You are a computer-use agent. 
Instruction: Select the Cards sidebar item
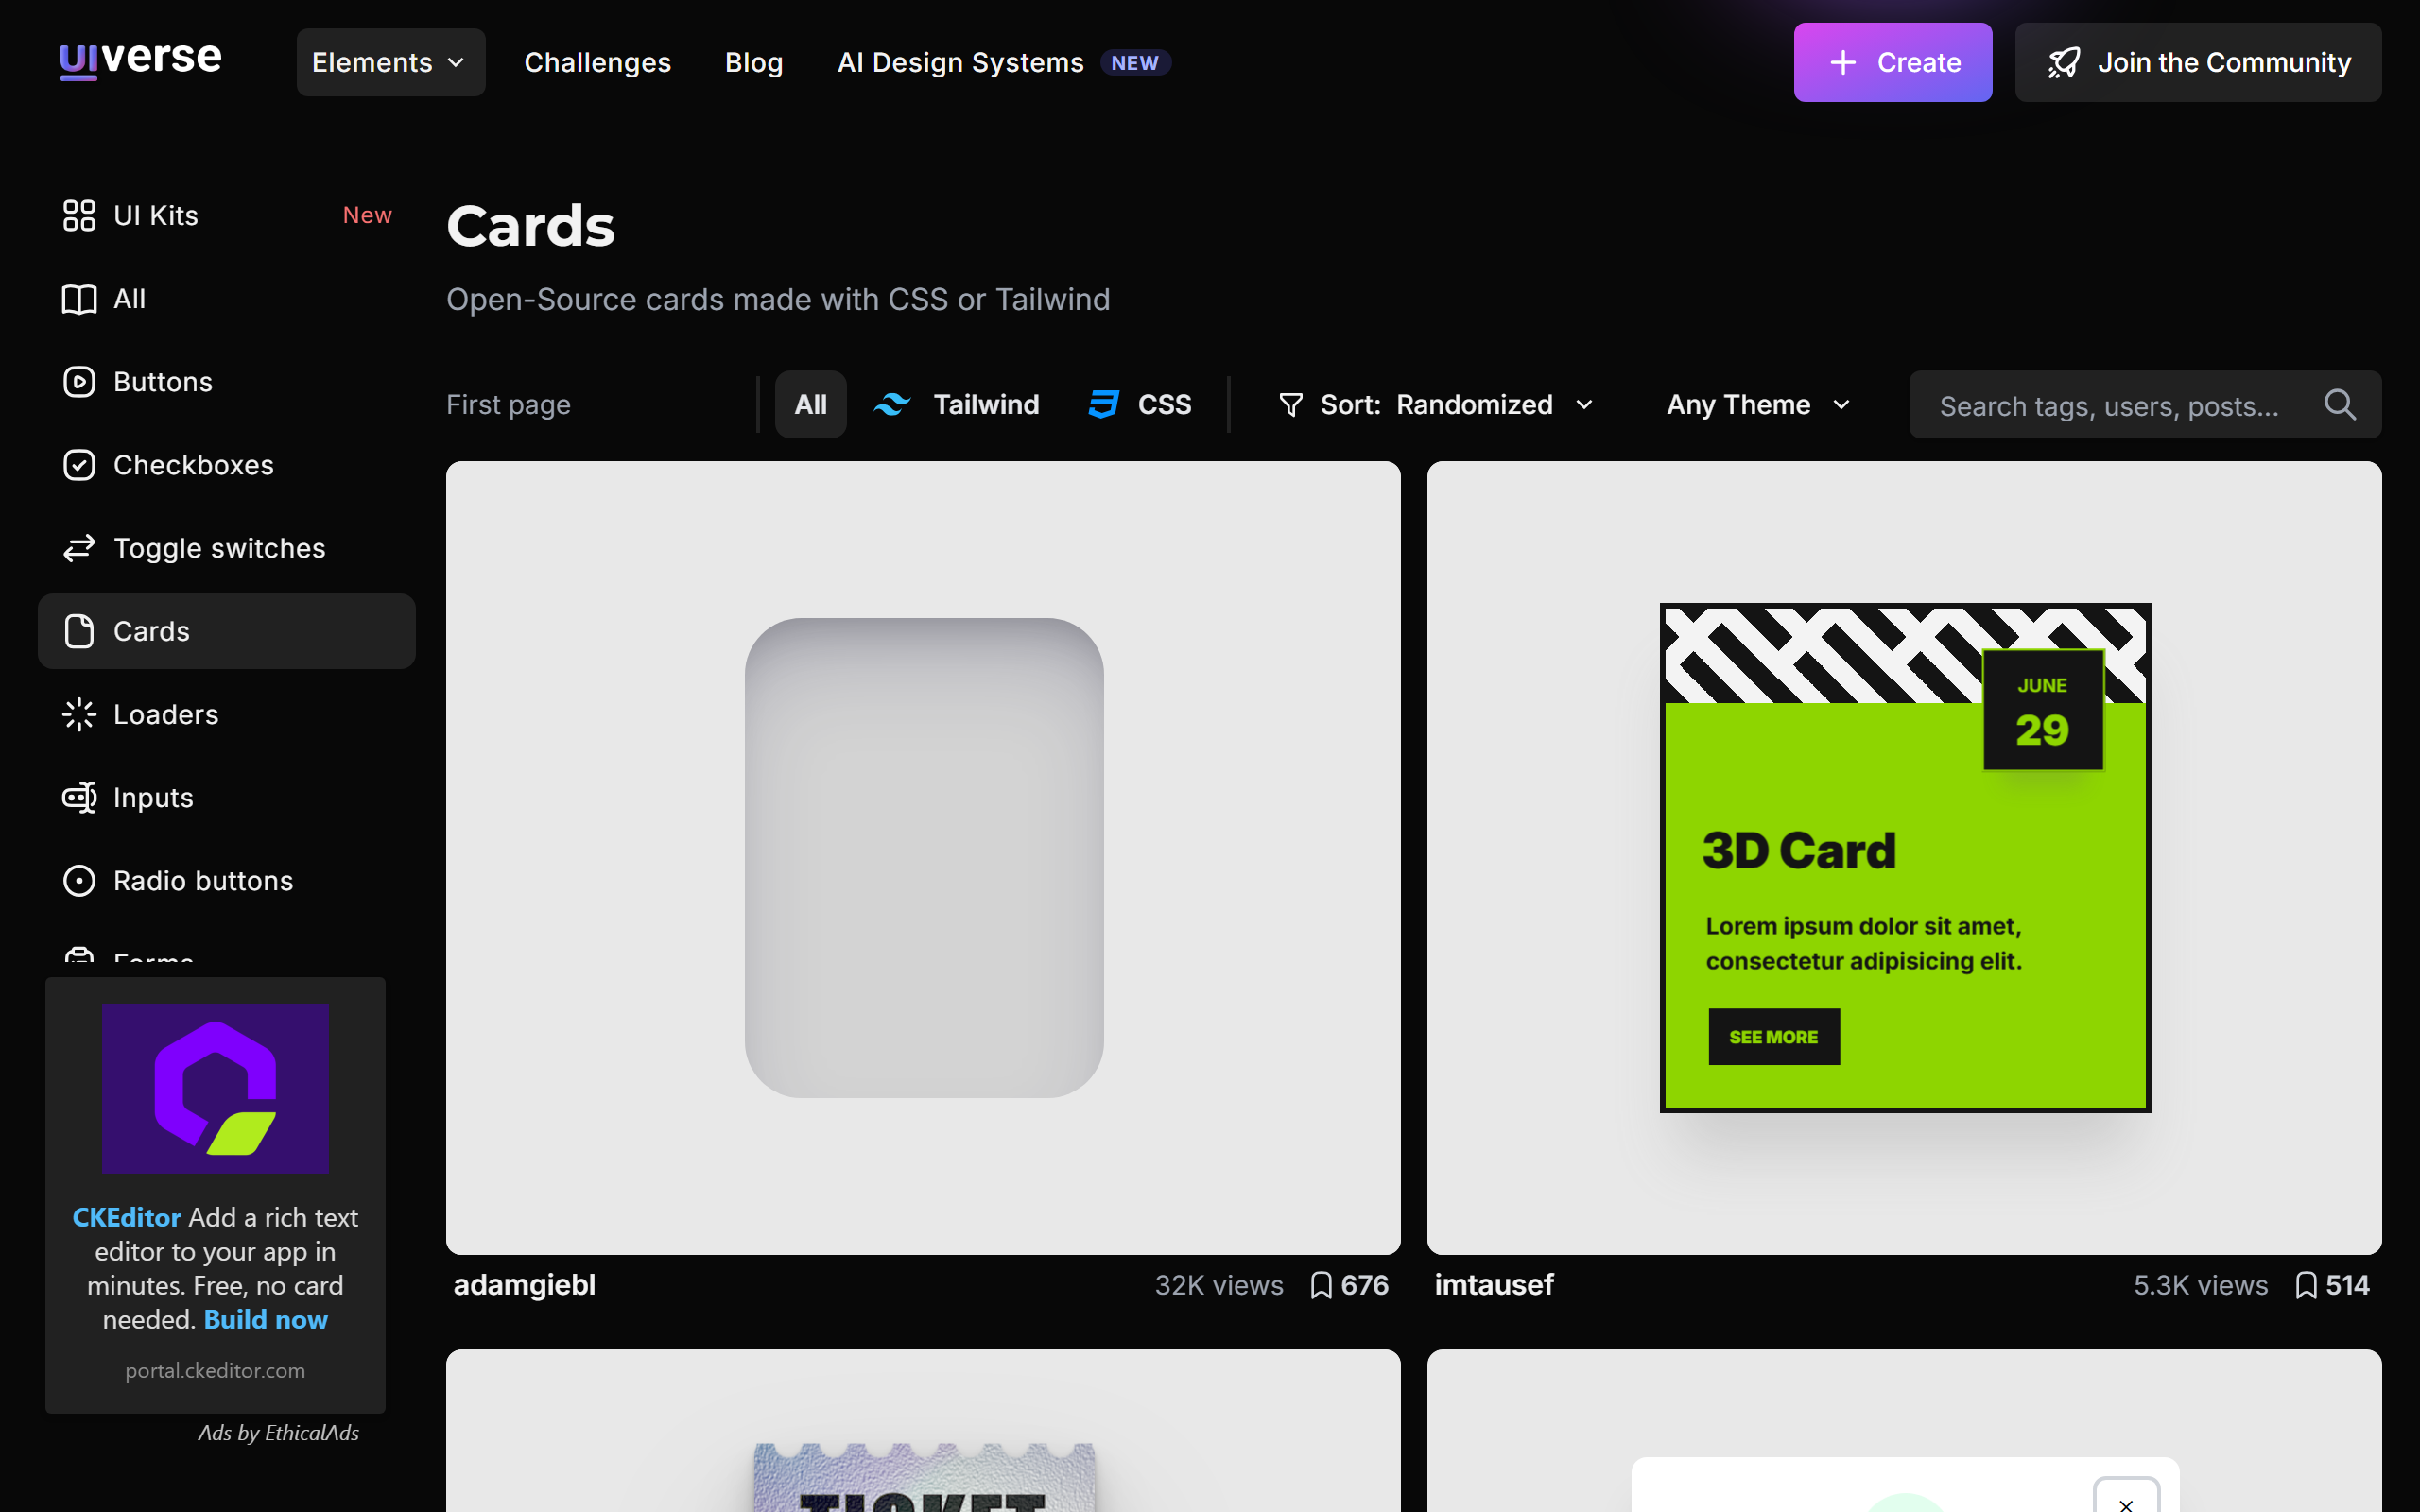227,631
